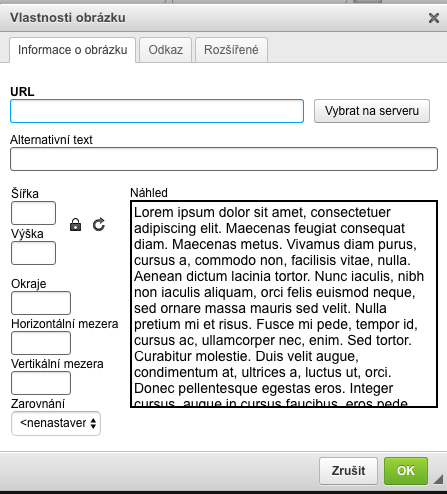
Task: Cancel with the Zrušit button
Action: click(348, 471)
